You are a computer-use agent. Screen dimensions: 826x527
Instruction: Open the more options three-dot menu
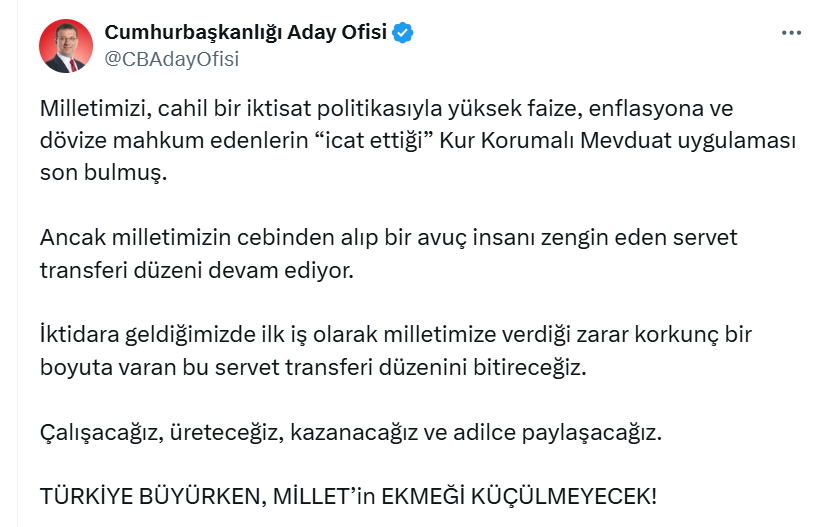[x=791, y=33]
